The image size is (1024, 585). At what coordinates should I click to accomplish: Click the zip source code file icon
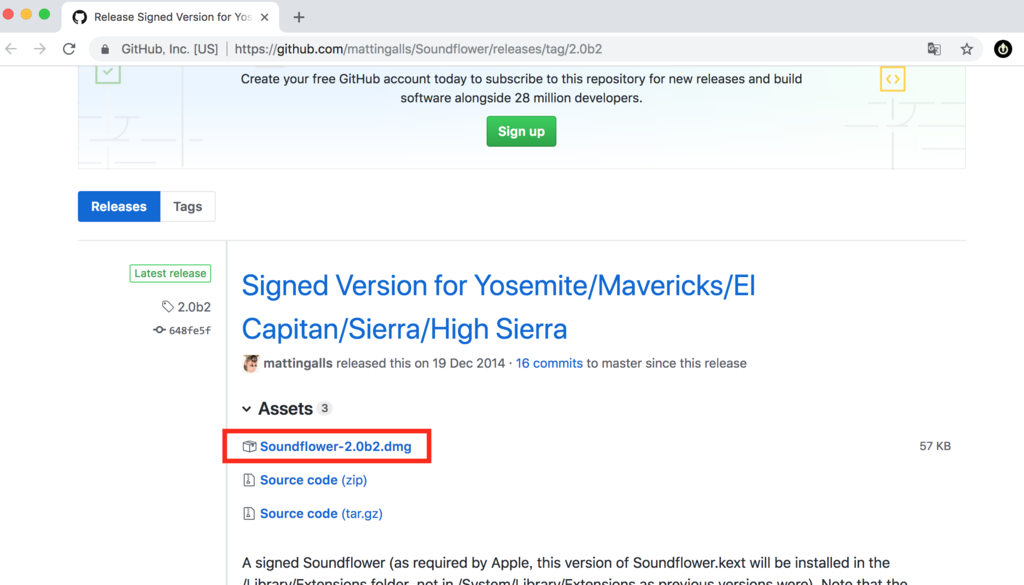click(x=249, y=480)
